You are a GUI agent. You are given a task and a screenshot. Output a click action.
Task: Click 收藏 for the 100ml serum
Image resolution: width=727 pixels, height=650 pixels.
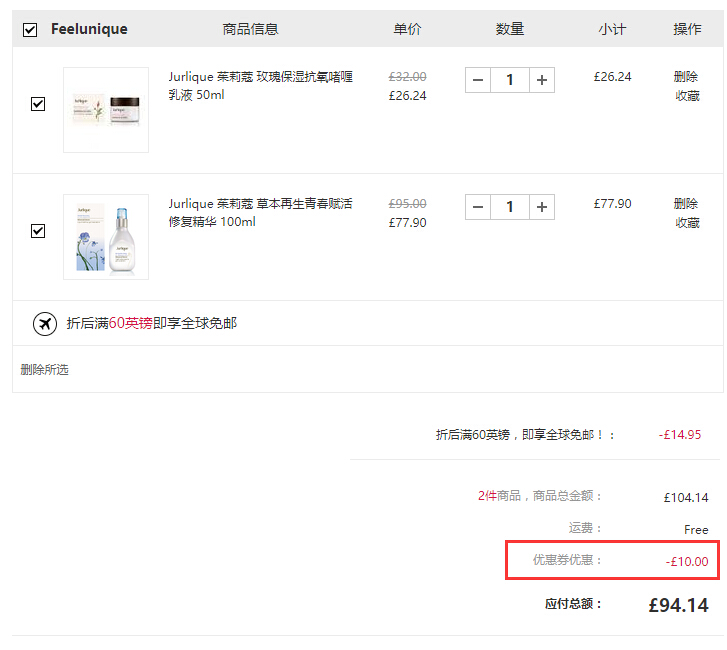tap(687, 223)
